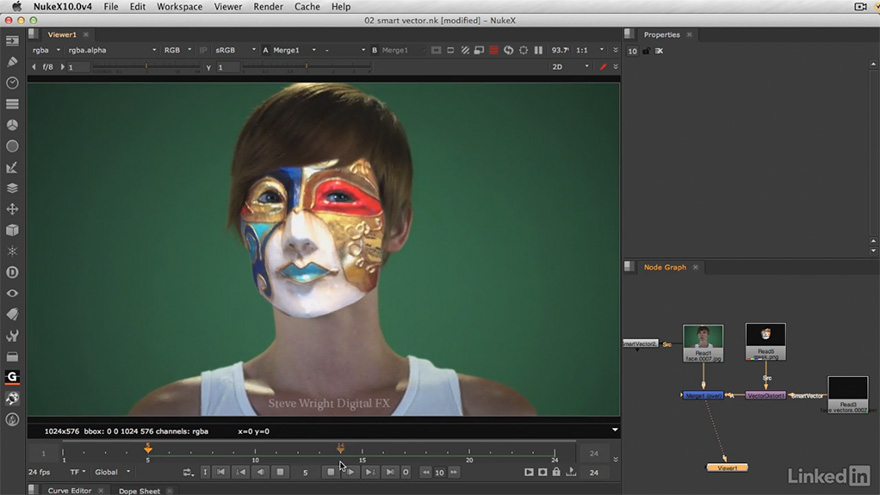Open the Gizmos G toolbar icon
Image resolution: width=880 pixels, height=495 pixels.
pyautogui.click(x=12, y=377)
